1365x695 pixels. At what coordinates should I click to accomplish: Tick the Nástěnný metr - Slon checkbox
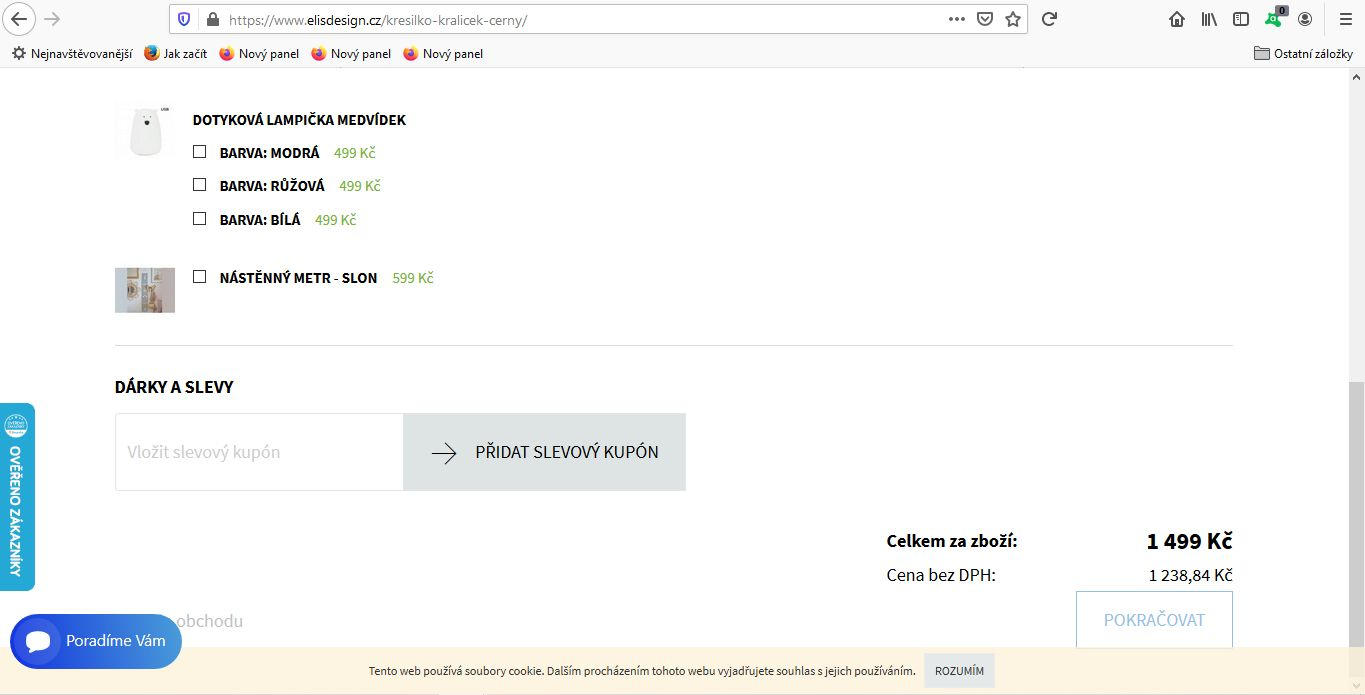point(200,277)
